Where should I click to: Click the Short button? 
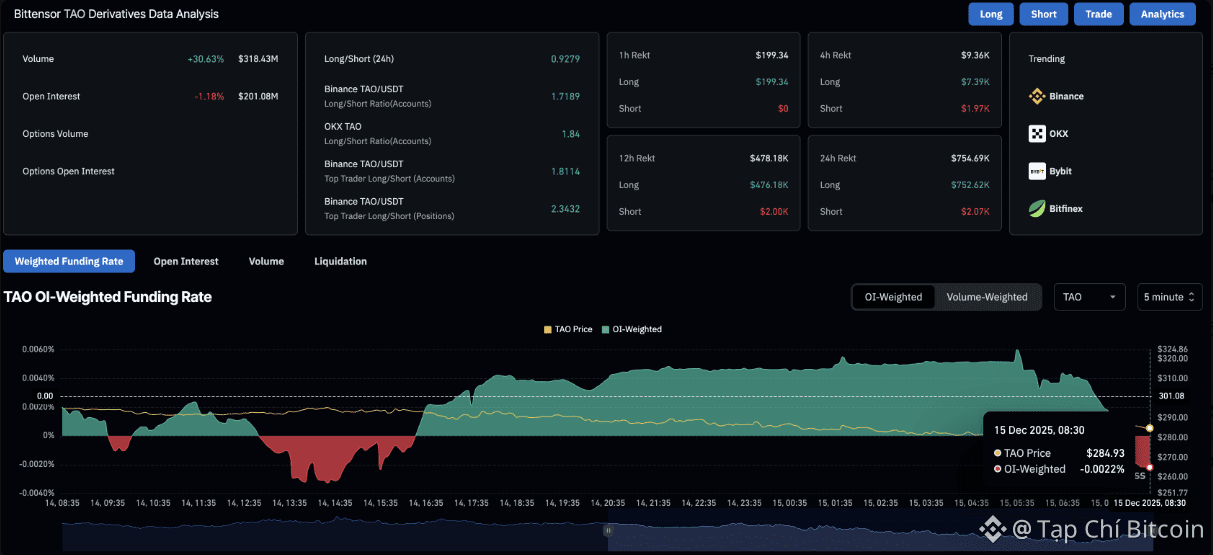[x=1043, y=14]
